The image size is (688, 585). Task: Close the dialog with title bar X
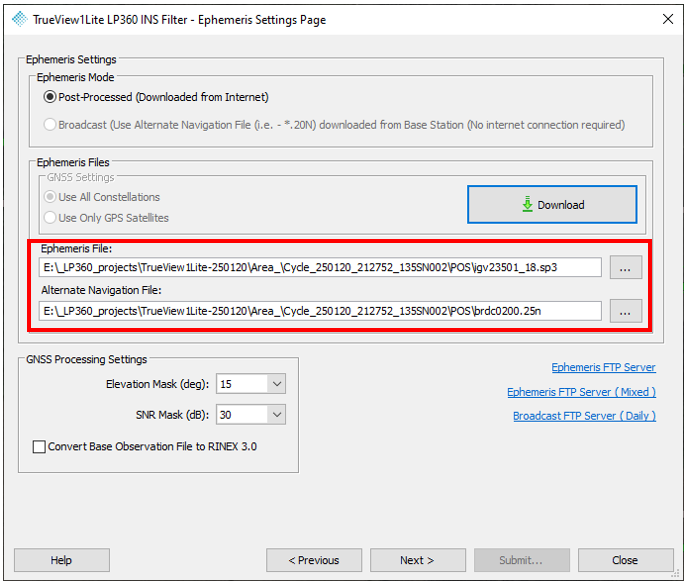coord(668,19)
